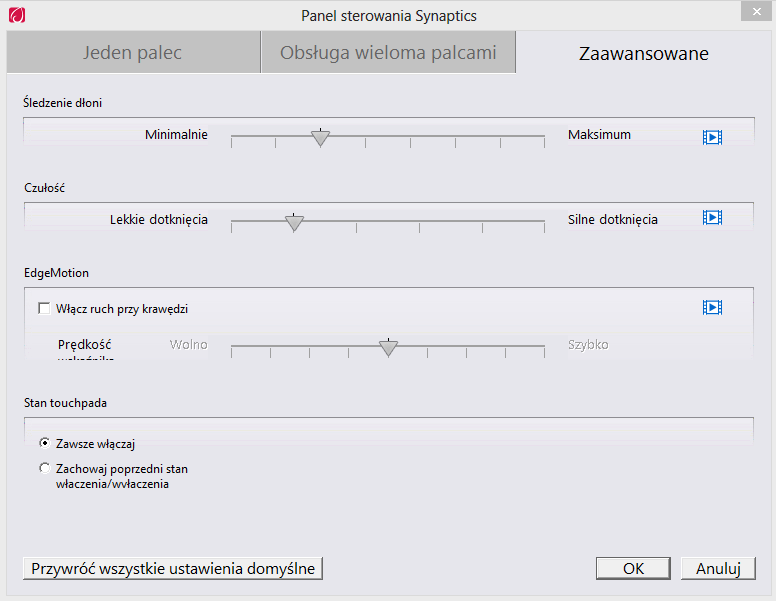Viewport: 776px width, 601px height.
Task: Select Zawsze włączaj radio button
Action: pos(45,443)
